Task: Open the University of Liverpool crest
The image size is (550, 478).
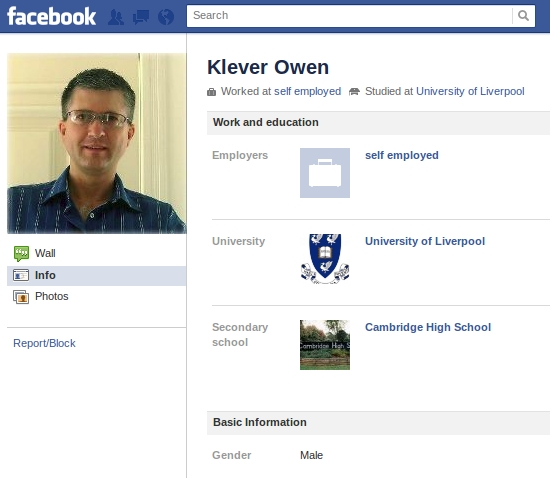Action: point(325,259)
